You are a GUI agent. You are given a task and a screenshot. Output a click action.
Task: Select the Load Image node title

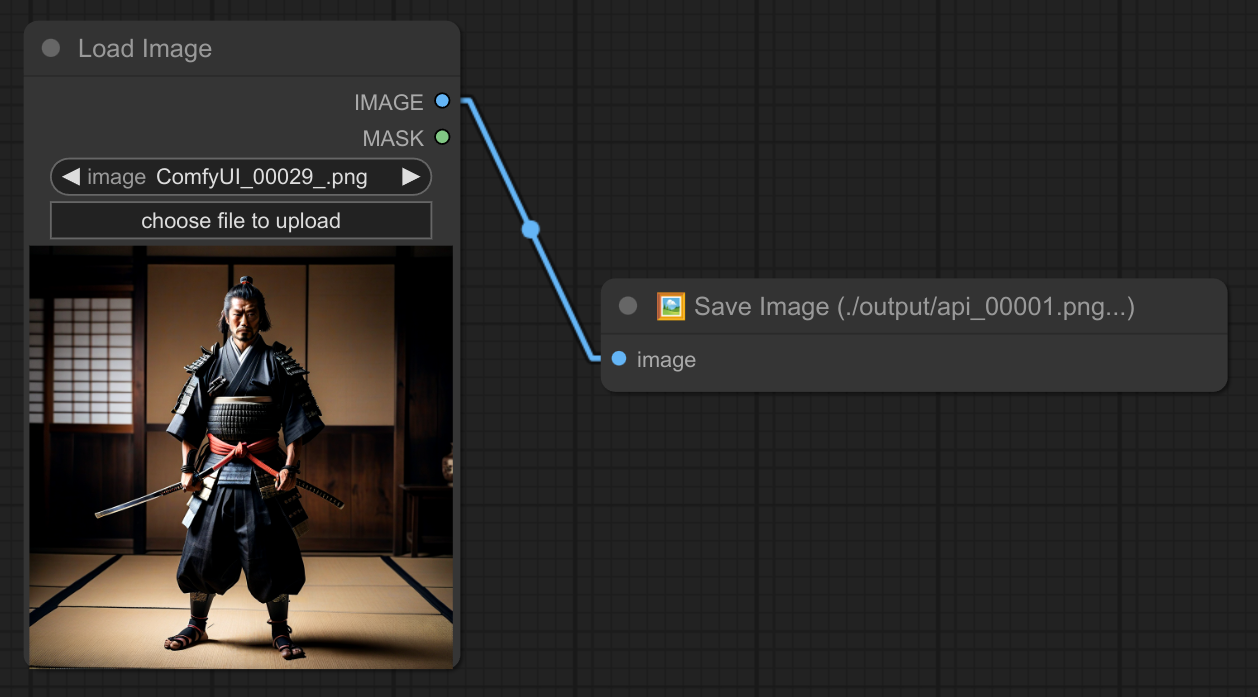click(145, 49)
